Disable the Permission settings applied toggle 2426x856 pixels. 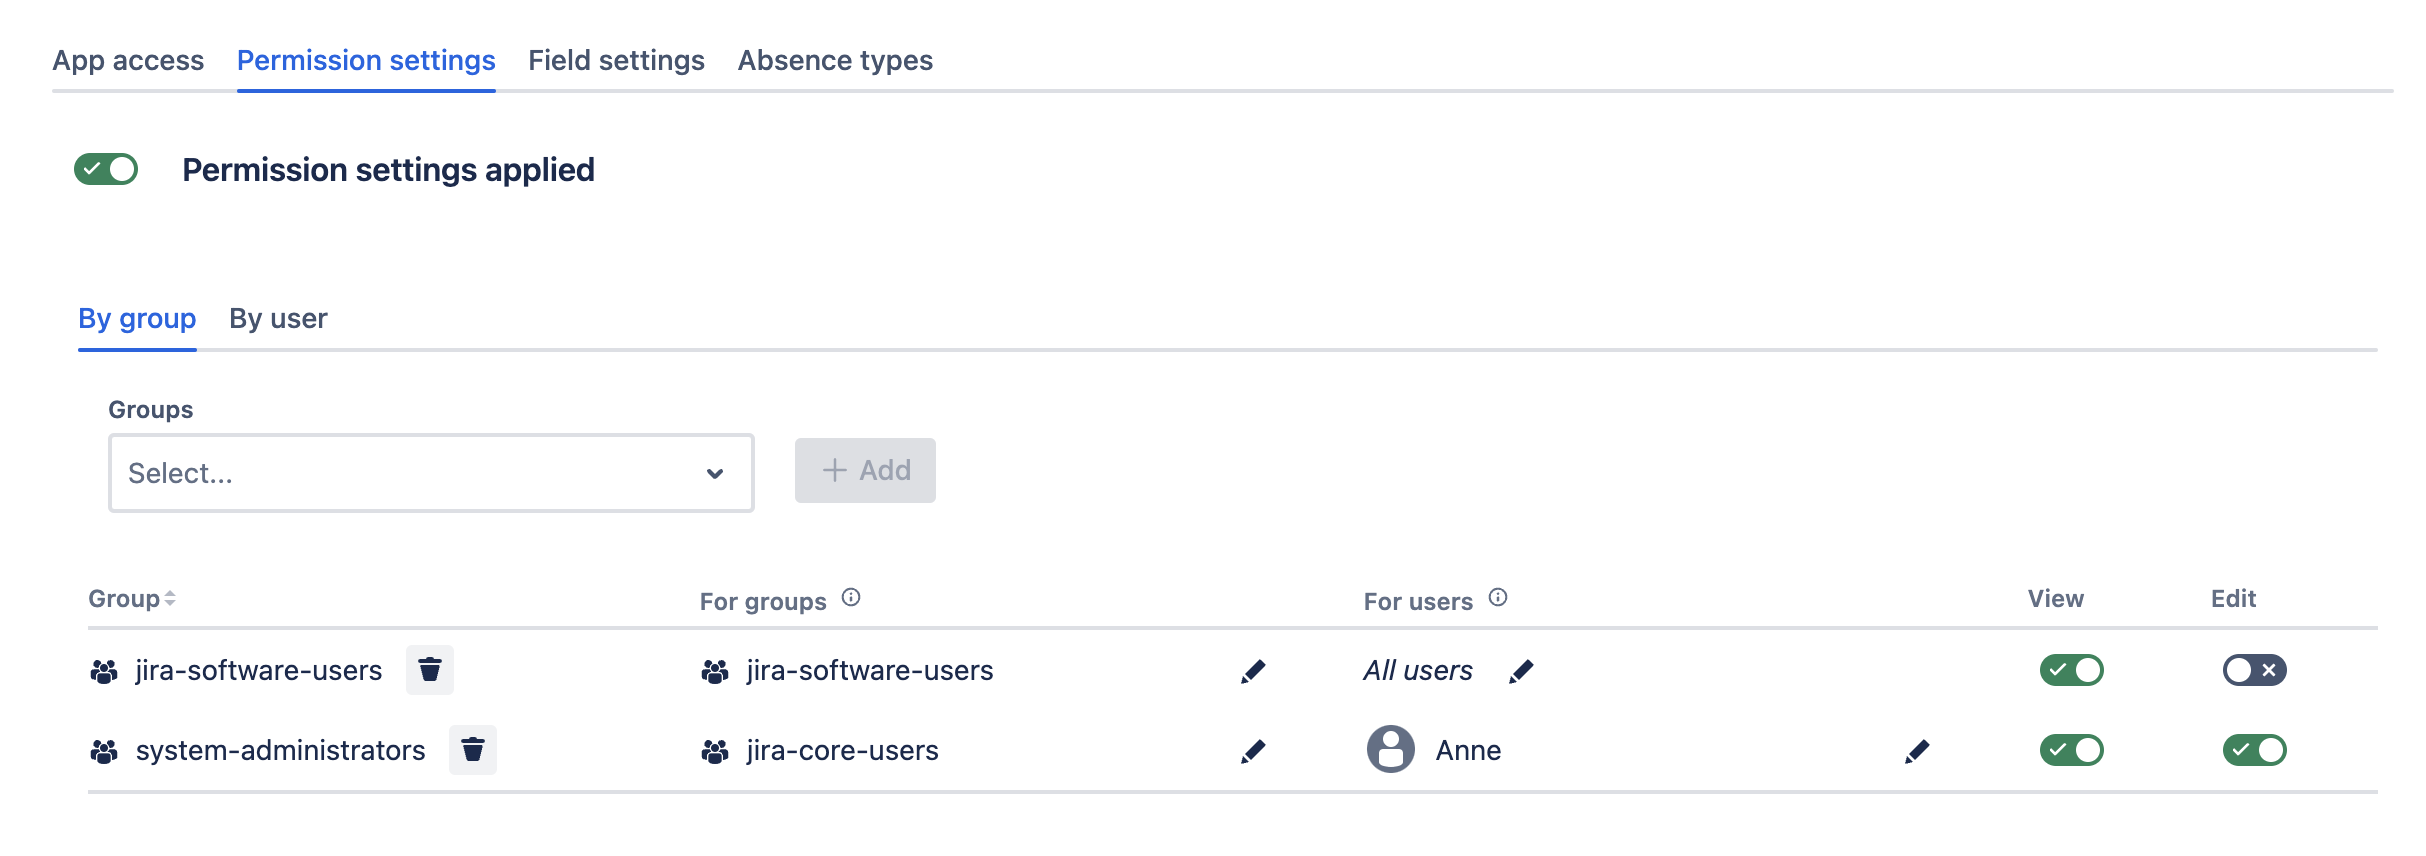click(x=106, y=170)
